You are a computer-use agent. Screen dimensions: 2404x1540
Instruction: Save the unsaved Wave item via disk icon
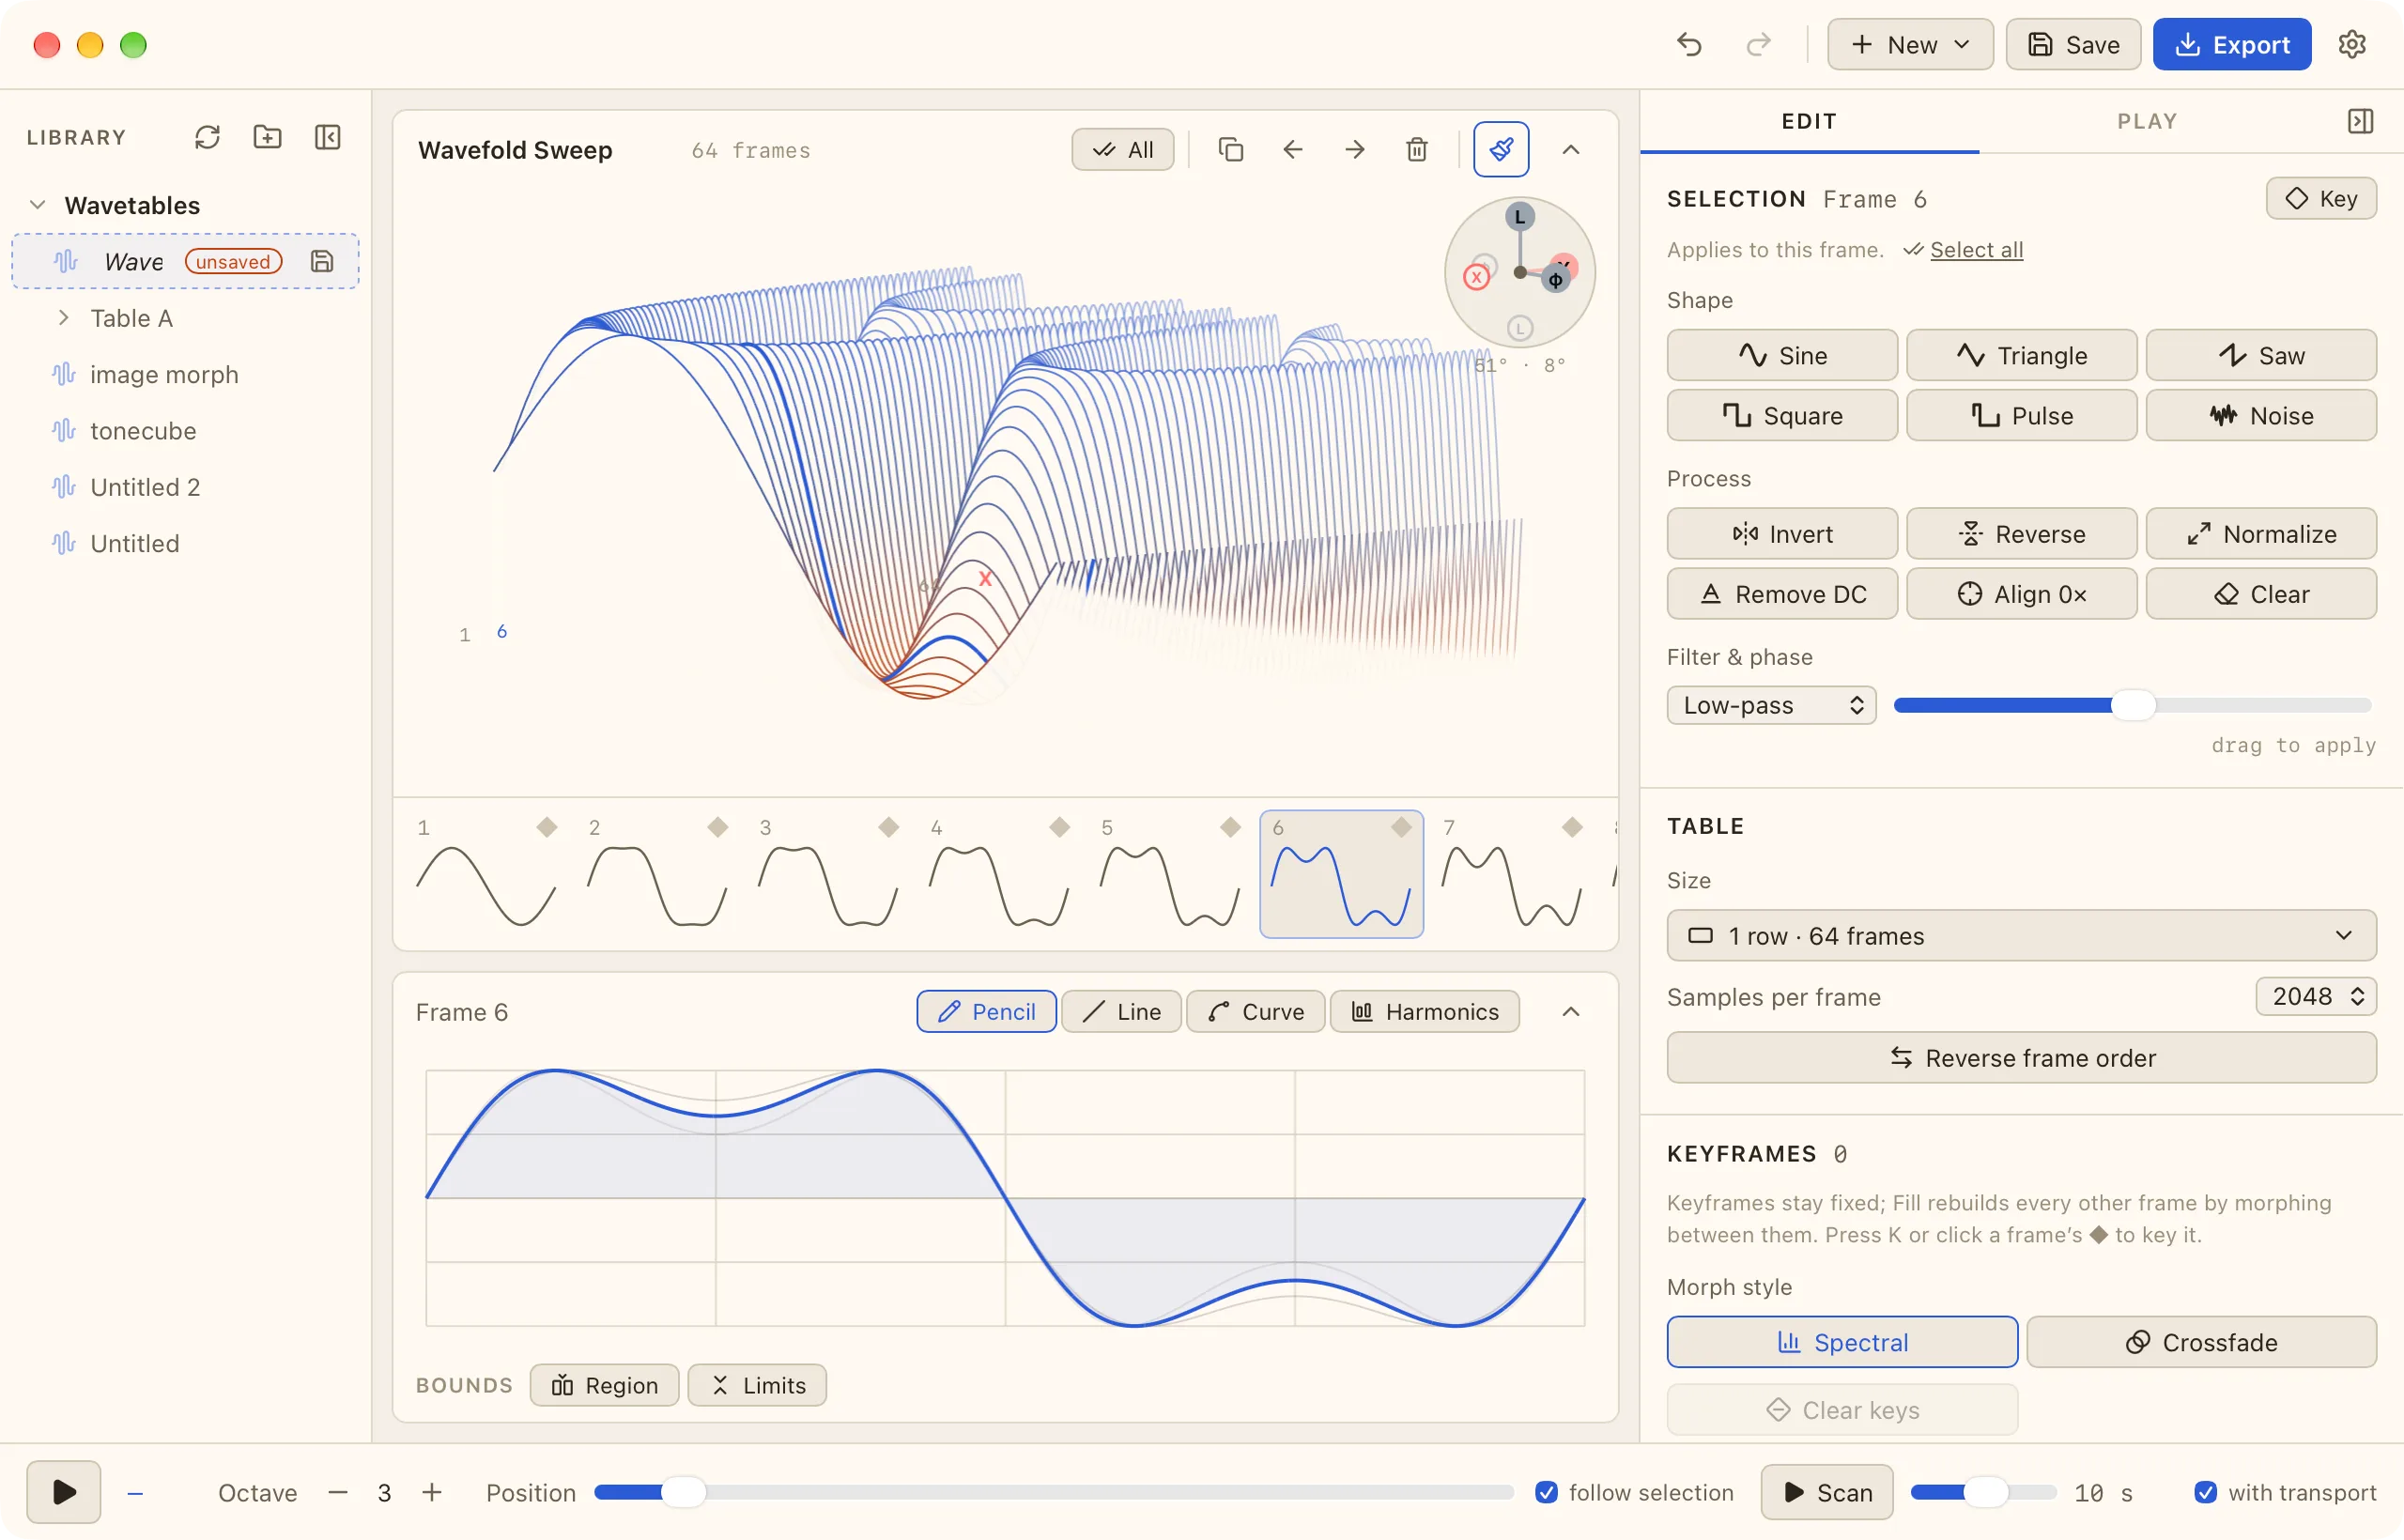321,261
